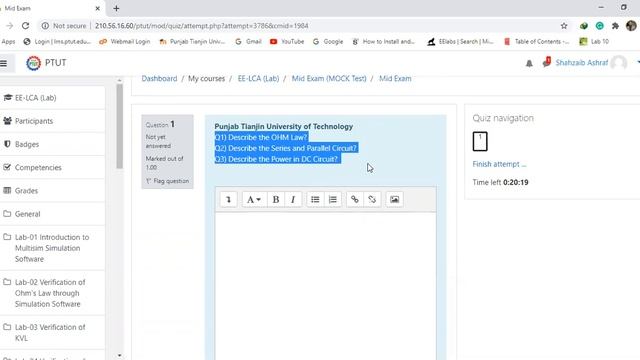640x360 pixels.
Task: Apply bold formatting in the editor
Action: point(276,200)
